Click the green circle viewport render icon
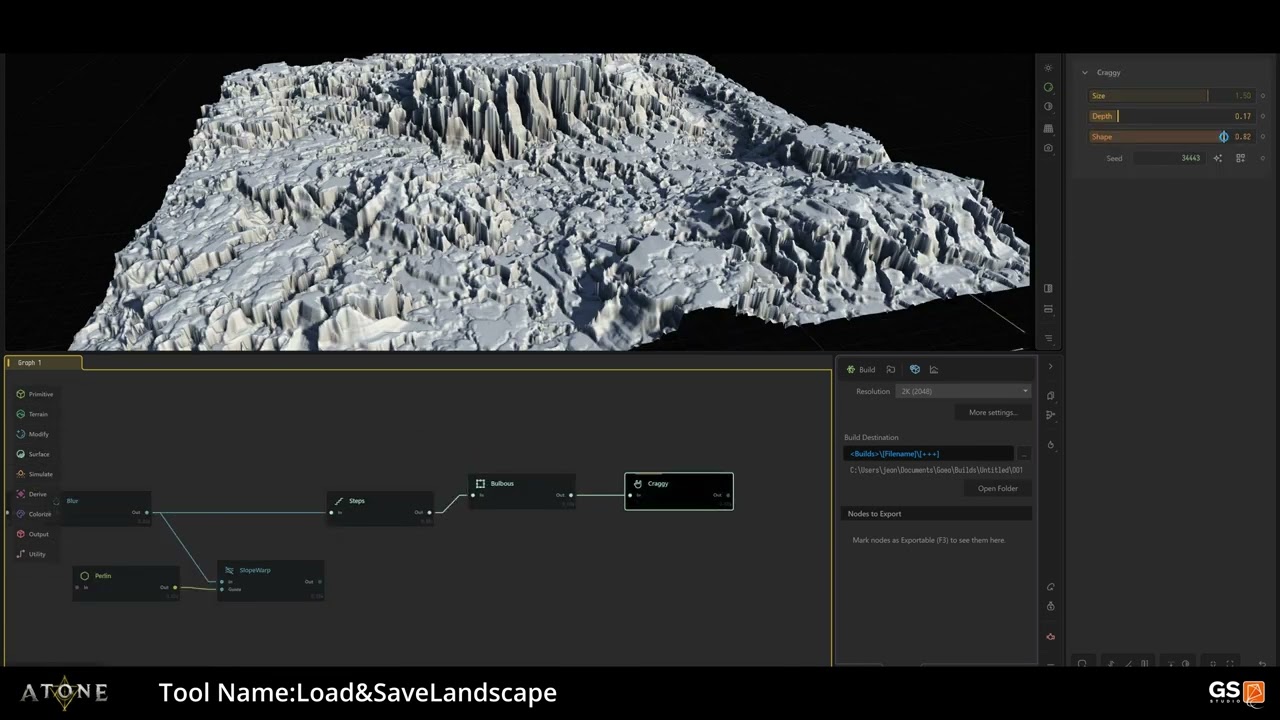Screen dimensions: 1280x720 pyautogui.click(x=1048, y=87)
